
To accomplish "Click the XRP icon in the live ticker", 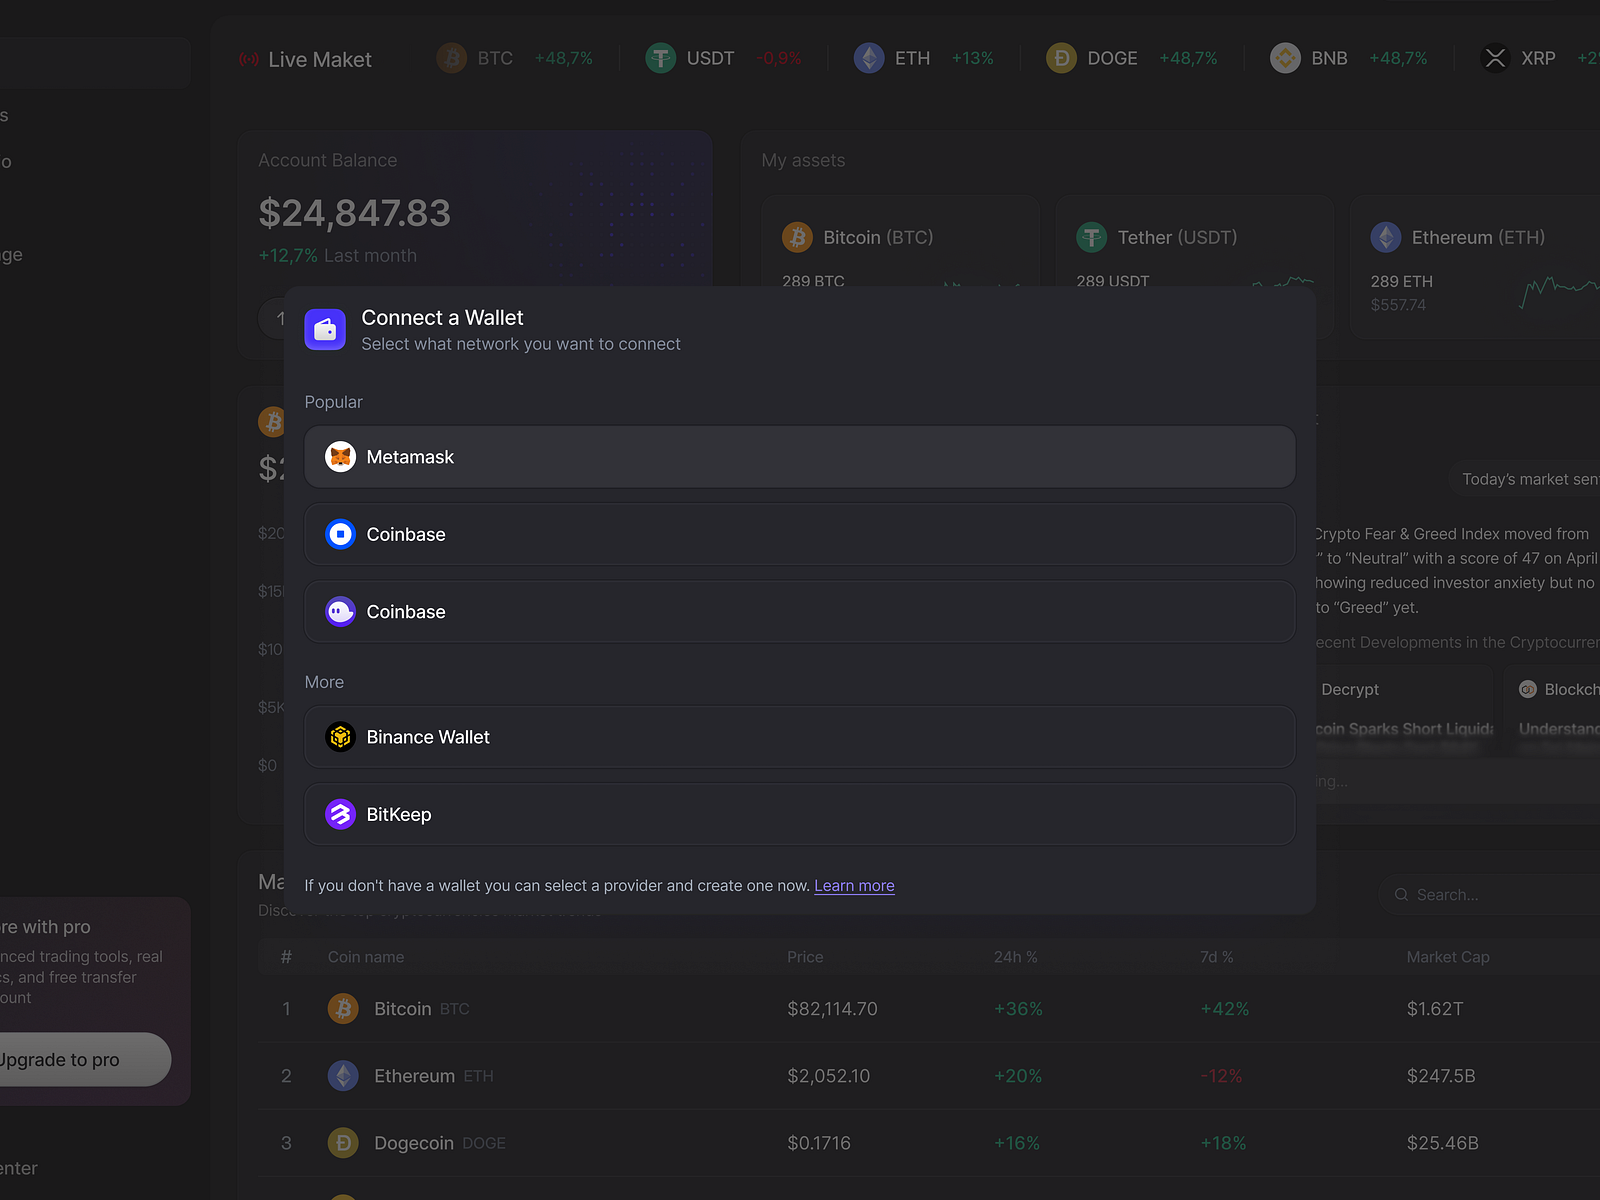I will (x=1495, y=58).
